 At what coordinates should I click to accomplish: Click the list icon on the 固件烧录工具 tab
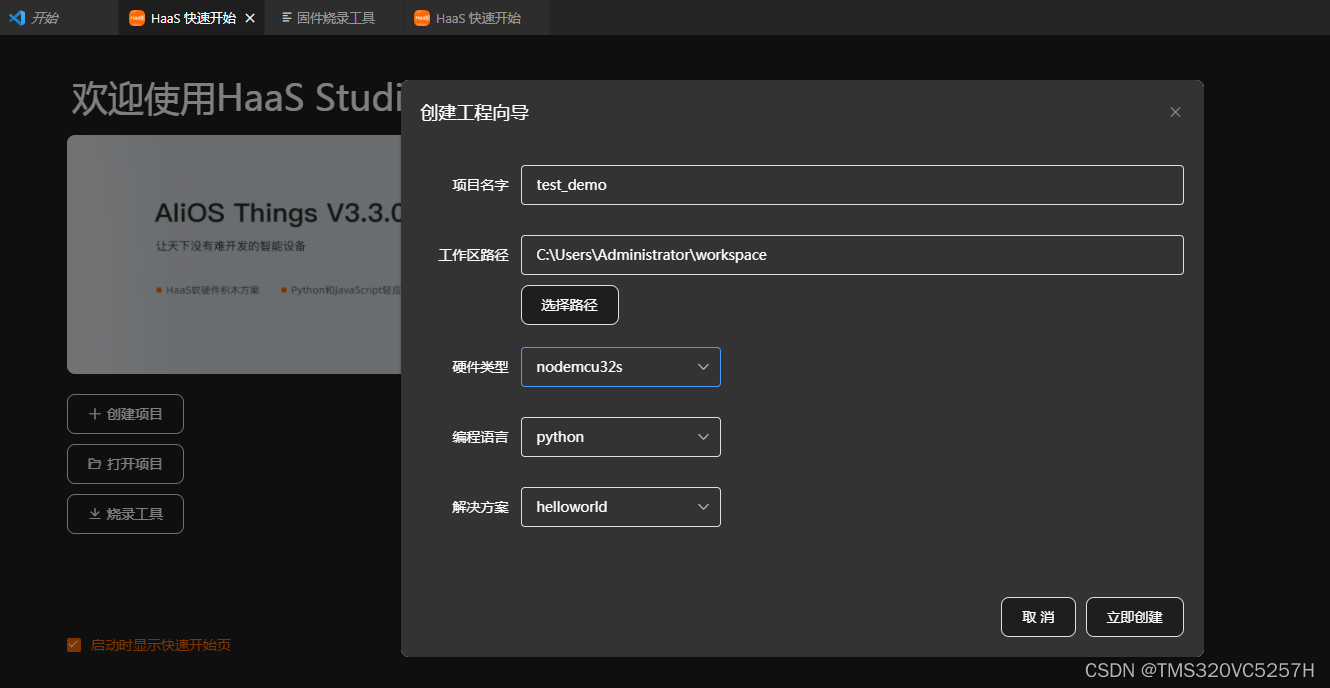point(287,18)
